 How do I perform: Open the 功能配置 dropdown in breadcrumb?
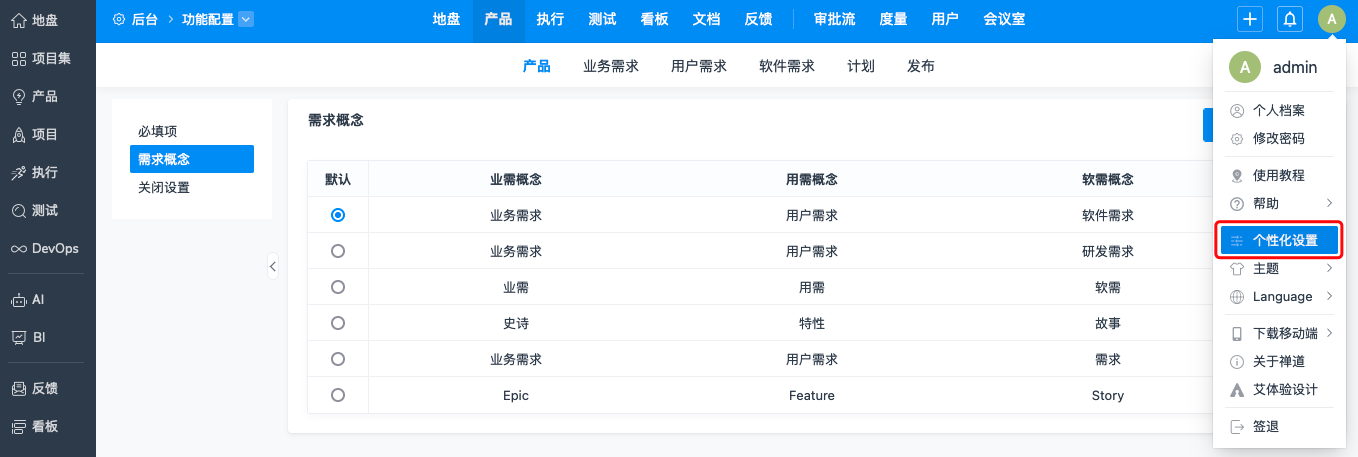[x=247, y=19]
